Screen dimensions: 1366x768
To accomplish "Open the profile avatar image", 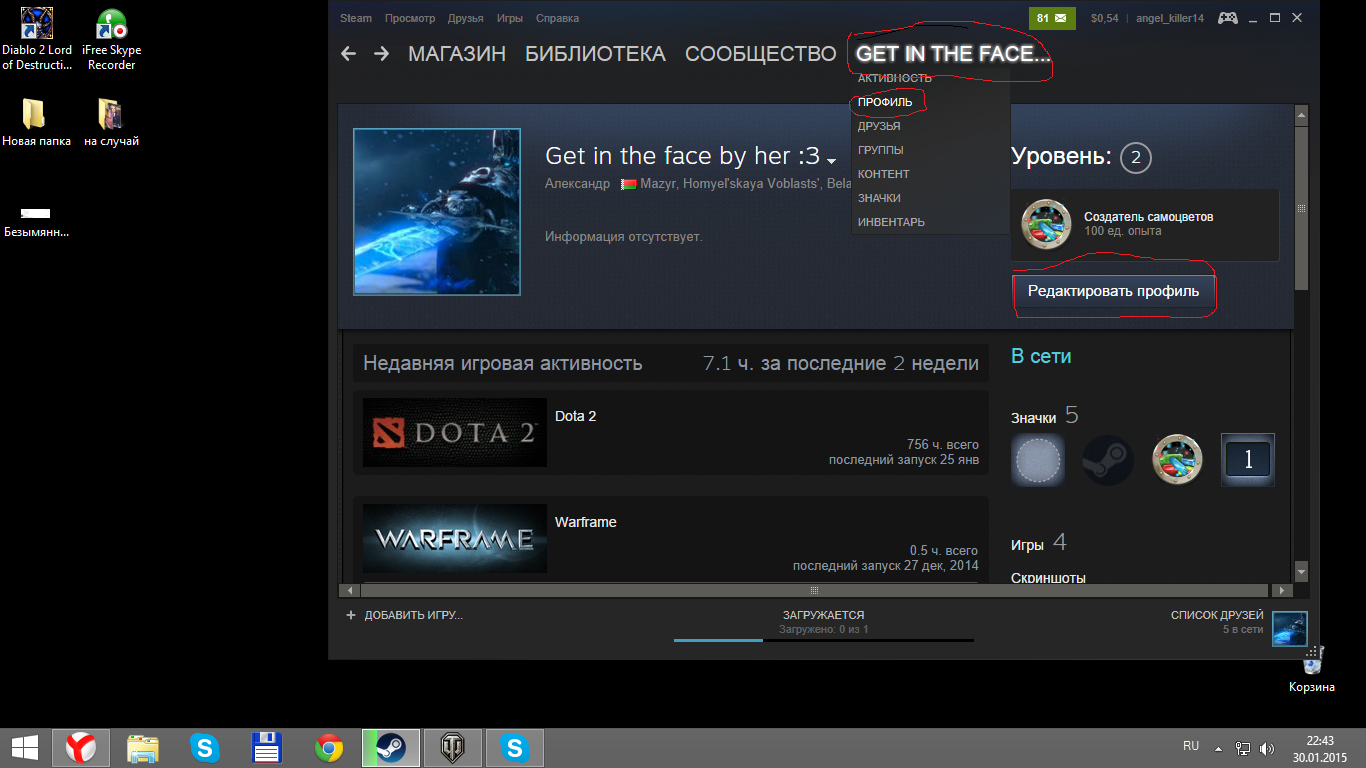I will pos(437,212).
